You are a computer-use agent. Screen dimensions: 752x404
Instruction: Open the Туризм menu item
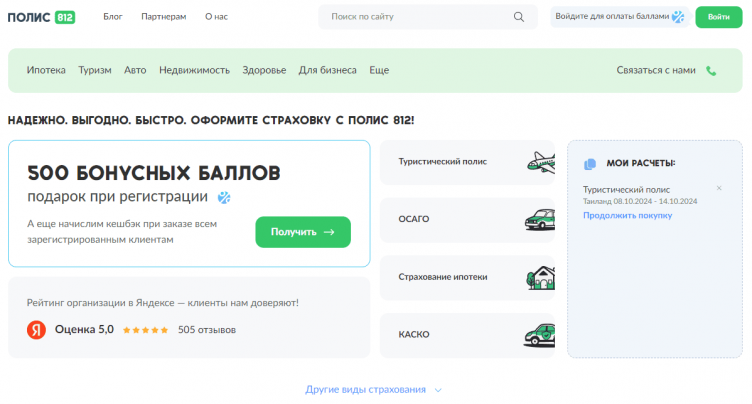[x=95, y=70]
